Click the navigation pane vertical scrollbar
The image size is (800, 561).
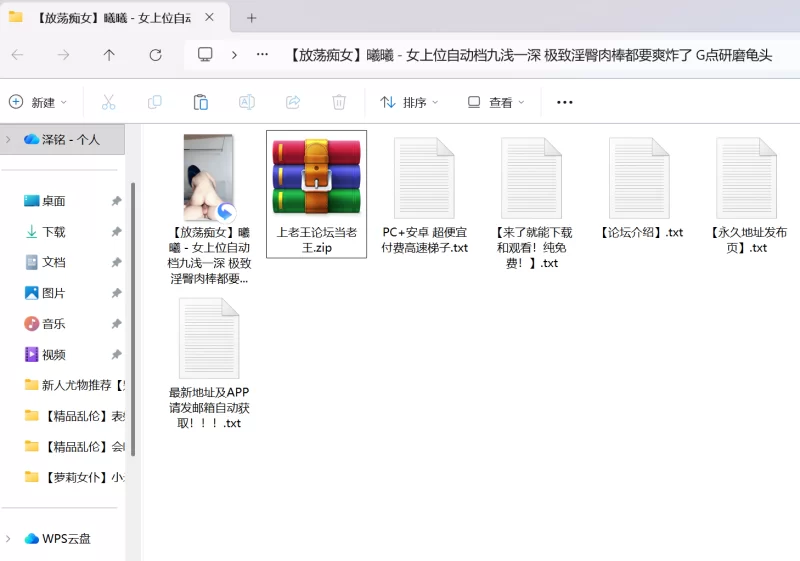pos(134,320)
